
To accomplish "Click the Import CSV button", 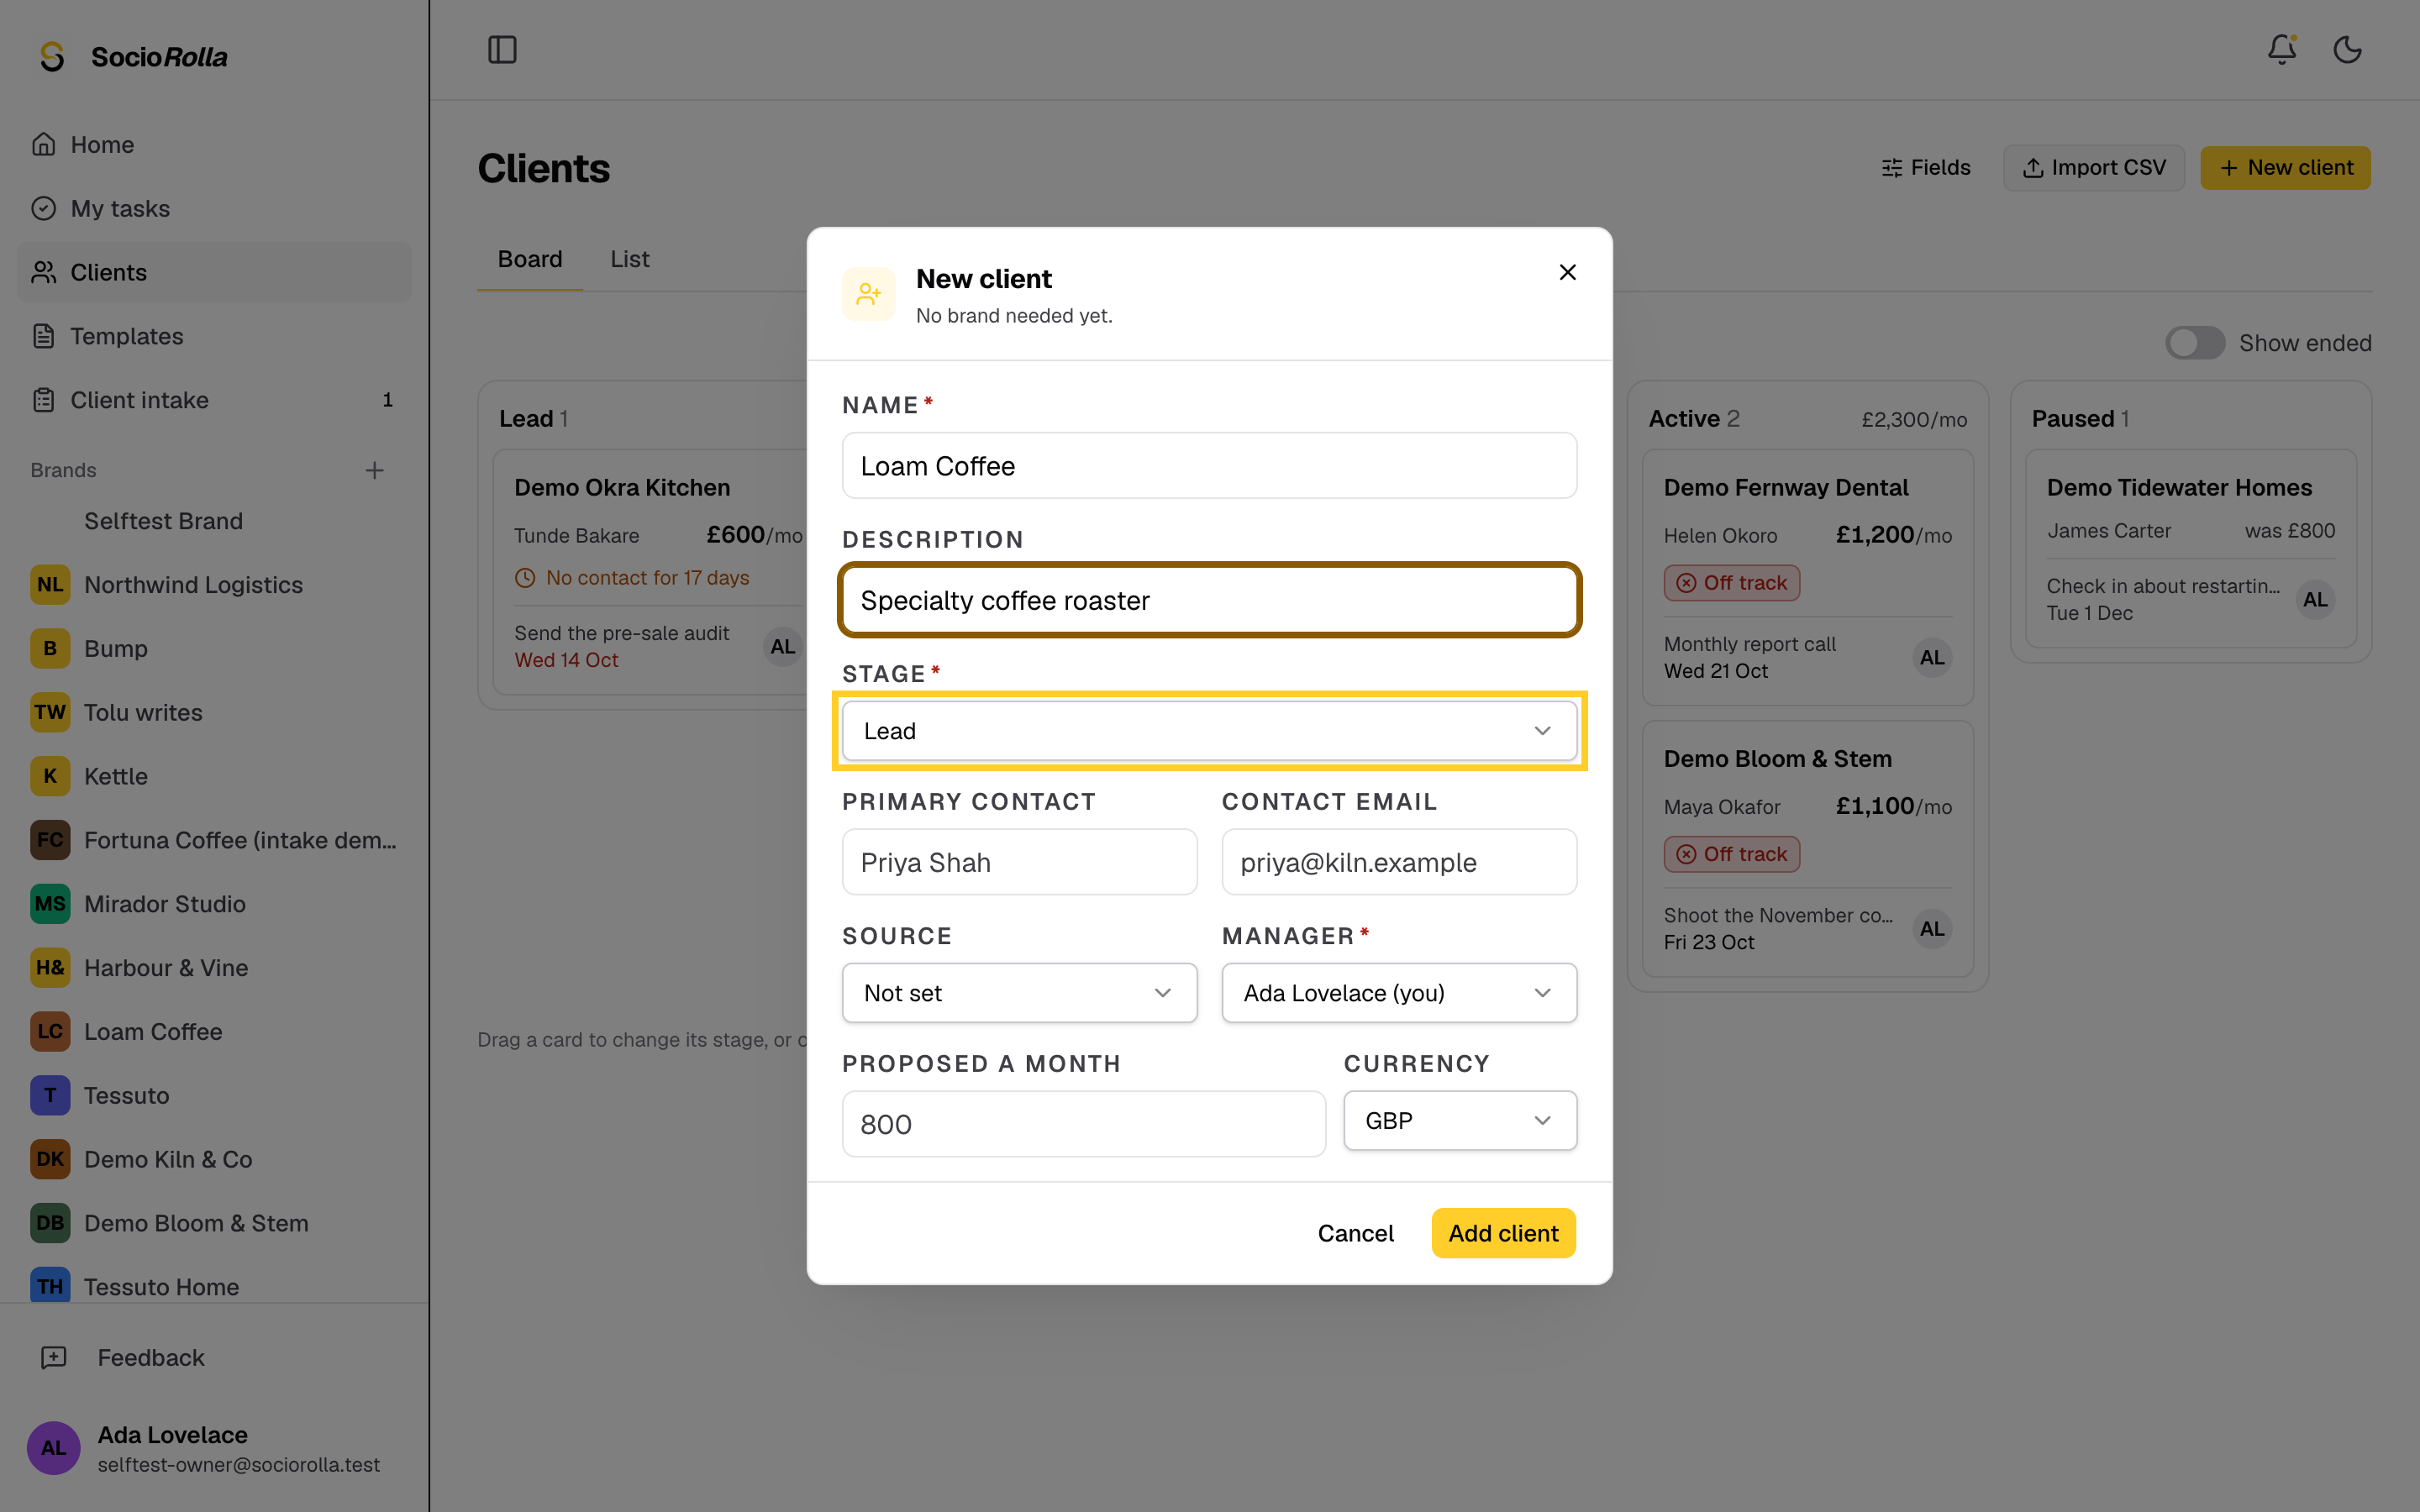I will point(2094,168).
